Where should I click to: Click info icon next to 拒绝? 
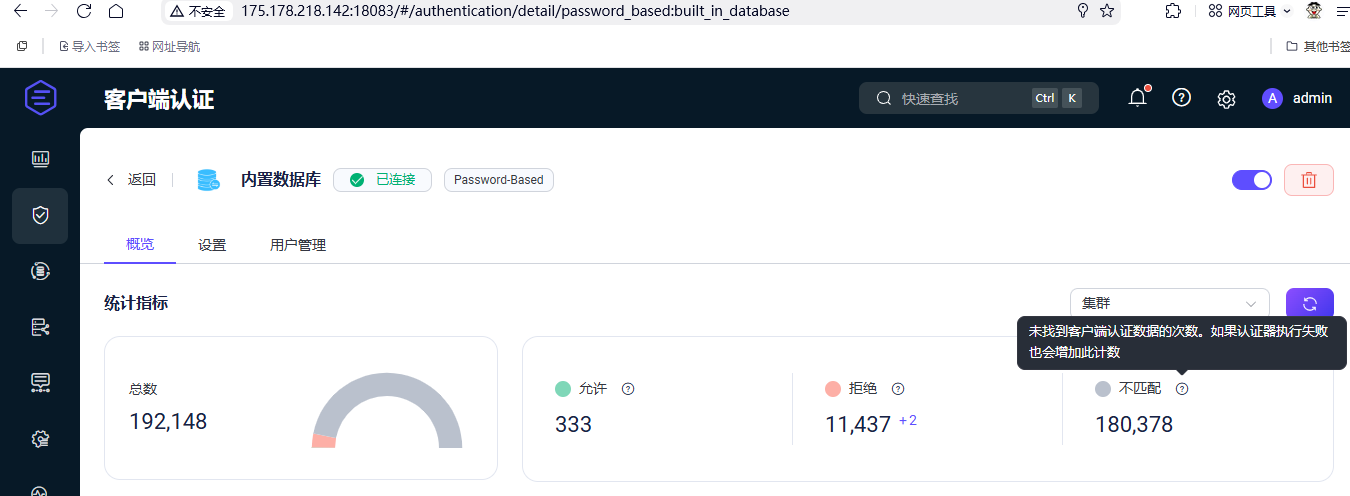(x=898, y=389)
